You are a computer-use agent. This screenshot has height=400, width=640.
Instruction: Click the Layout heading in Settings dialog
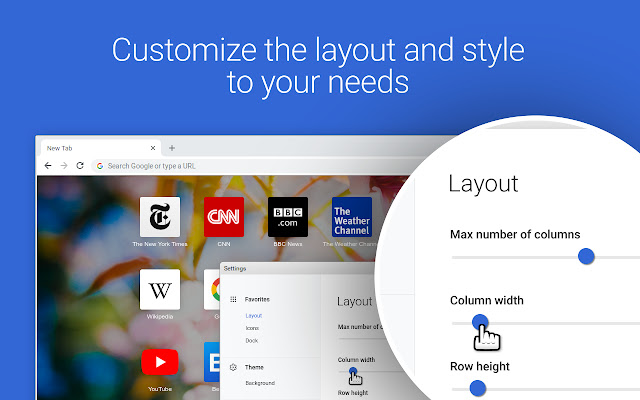[x=354, y=301]
